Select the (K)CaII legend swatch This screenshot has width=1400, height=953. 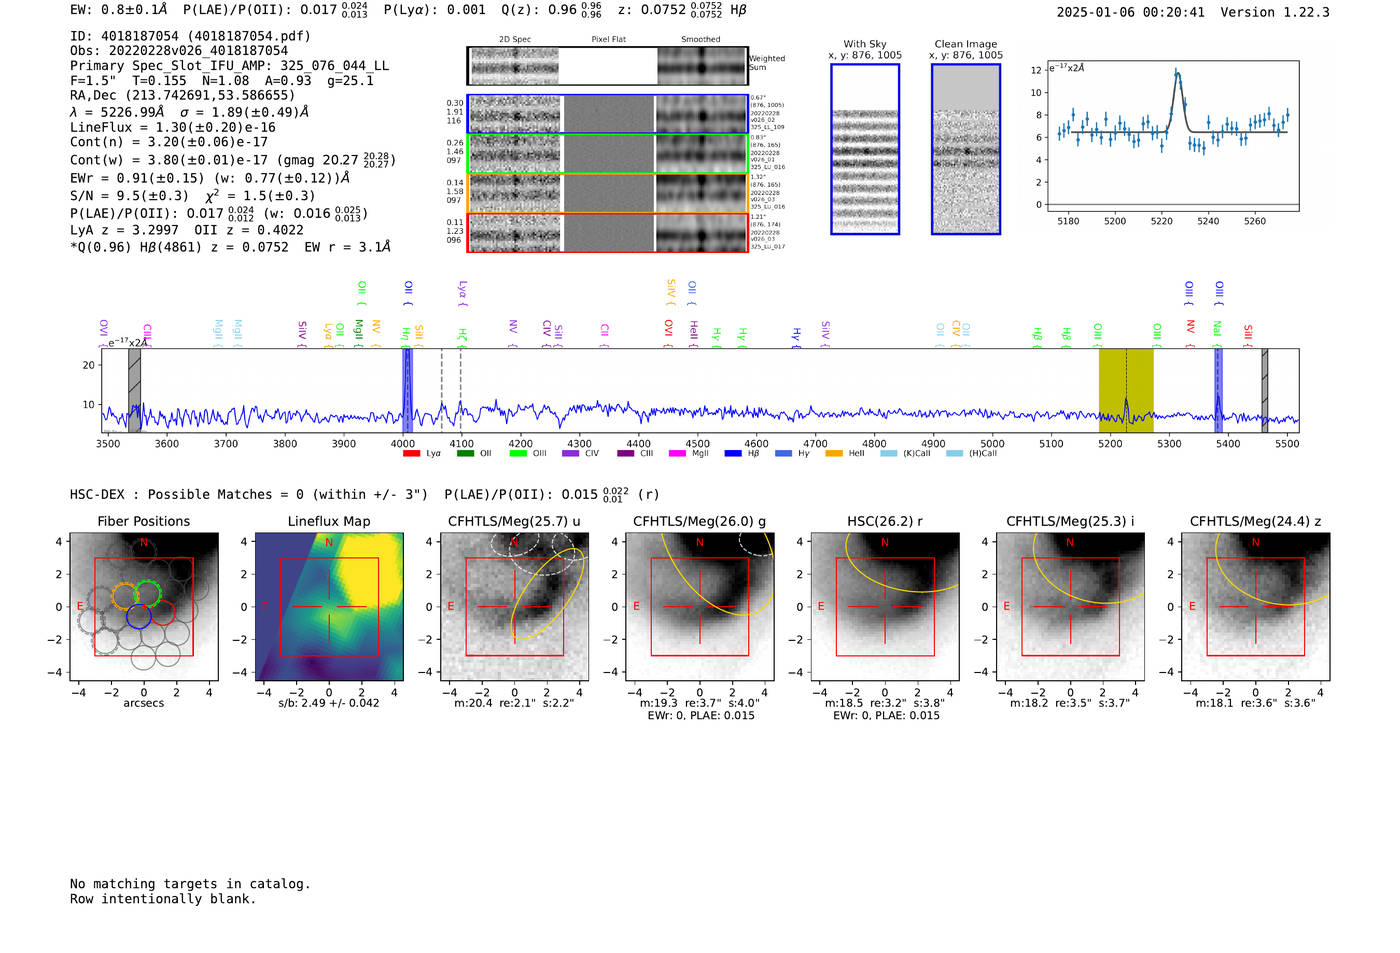click(889, 454)
